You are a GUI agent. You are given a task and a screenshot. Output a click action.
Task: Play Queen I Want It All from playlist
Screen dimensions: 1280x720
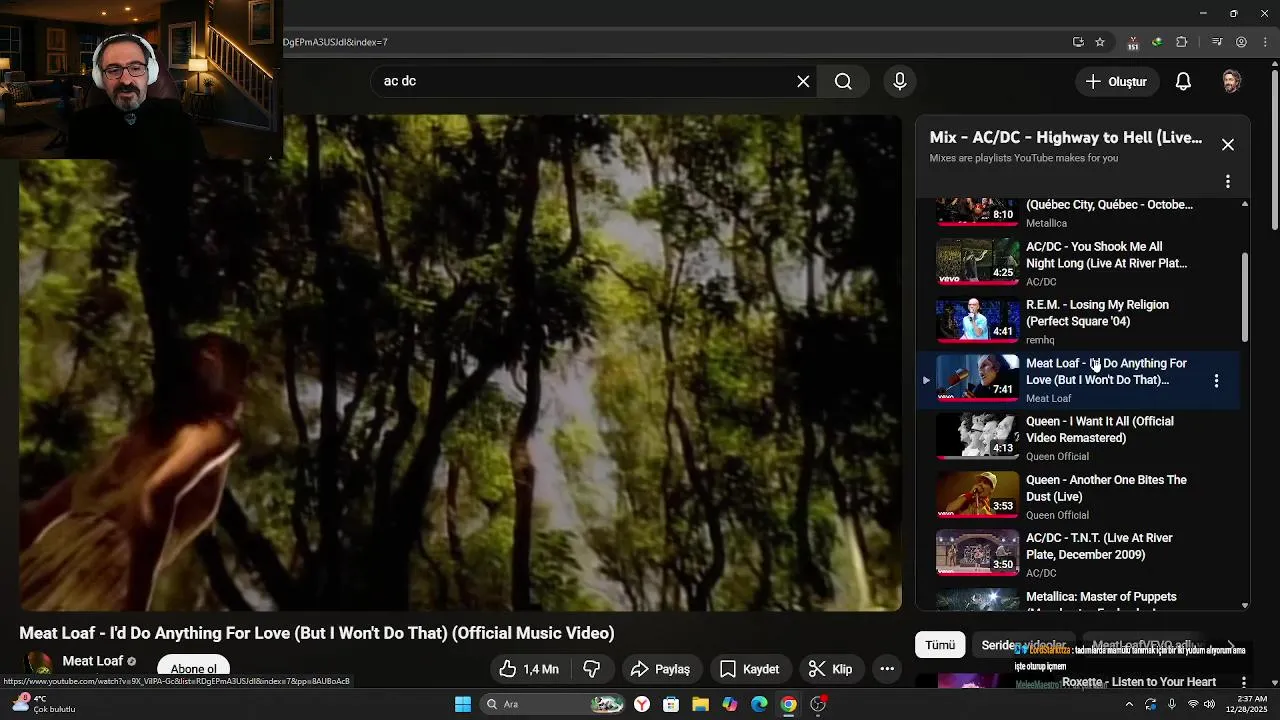pos(1078,438)
